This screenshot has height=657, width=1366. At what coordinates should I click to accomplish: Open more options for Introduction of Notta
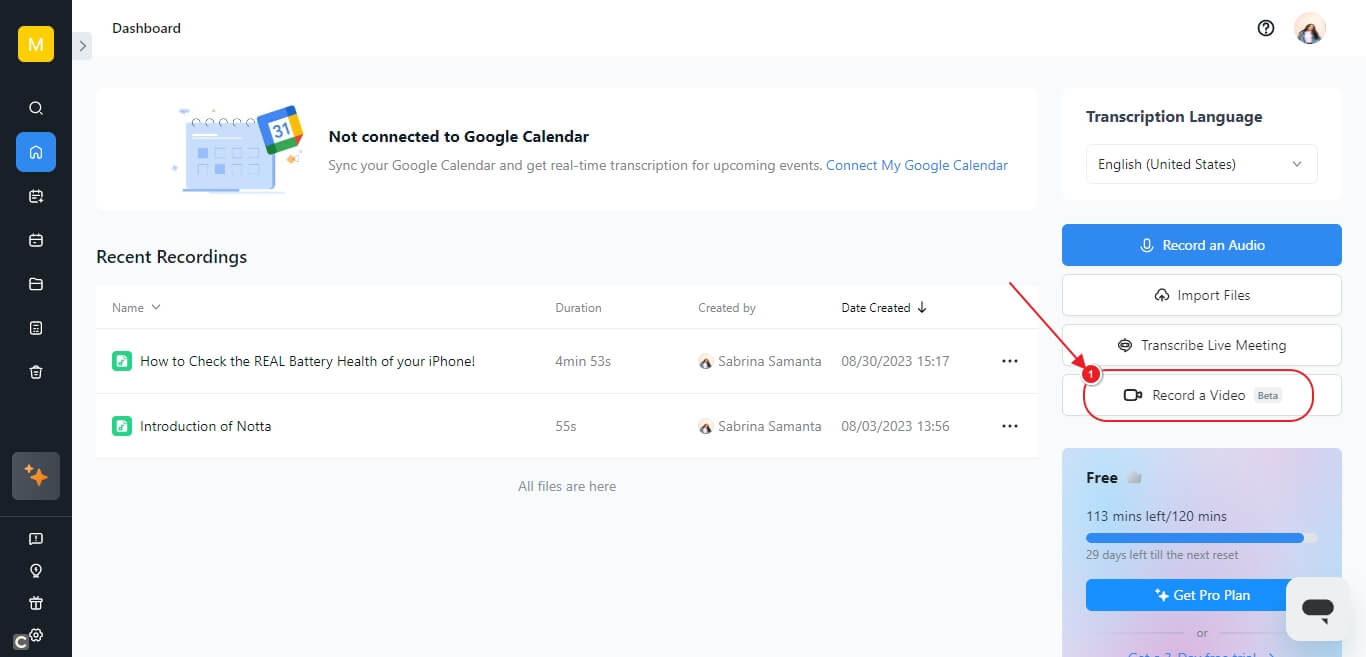click(x=1010, y=426)
